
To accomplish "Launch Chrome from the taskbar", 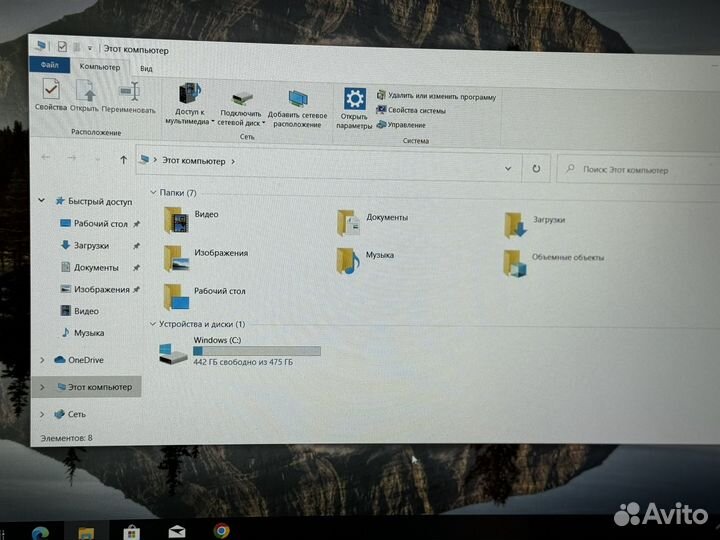I will [221, 530].
